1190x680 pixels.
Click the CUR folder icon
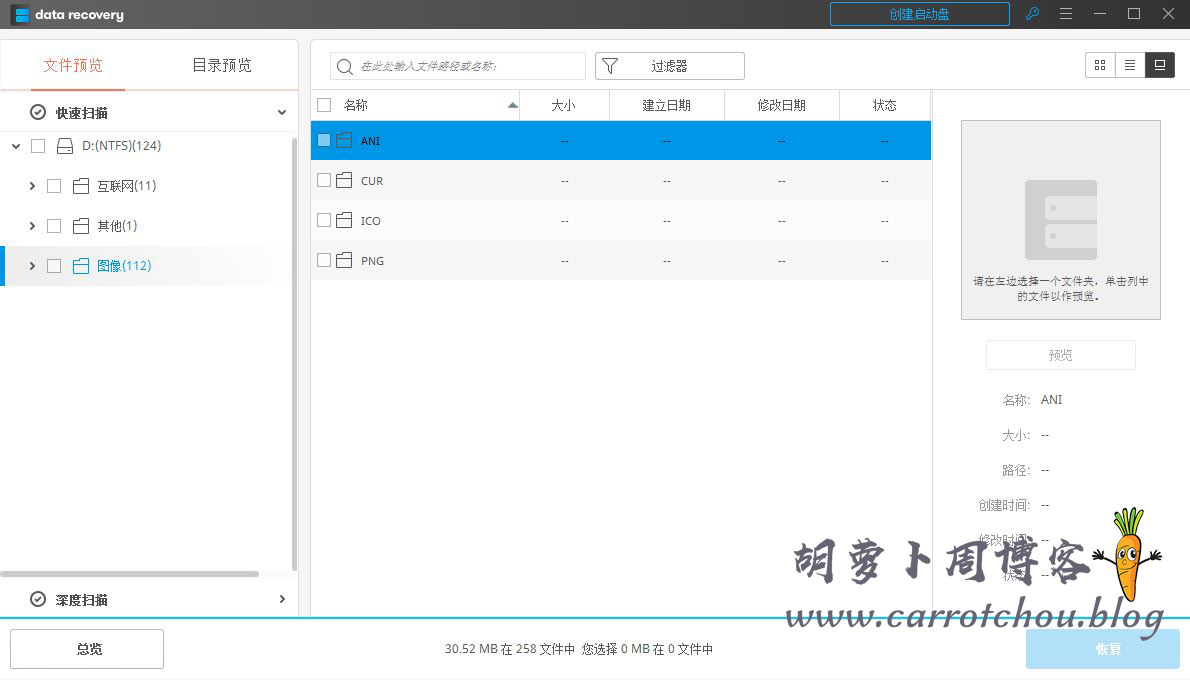344,181
